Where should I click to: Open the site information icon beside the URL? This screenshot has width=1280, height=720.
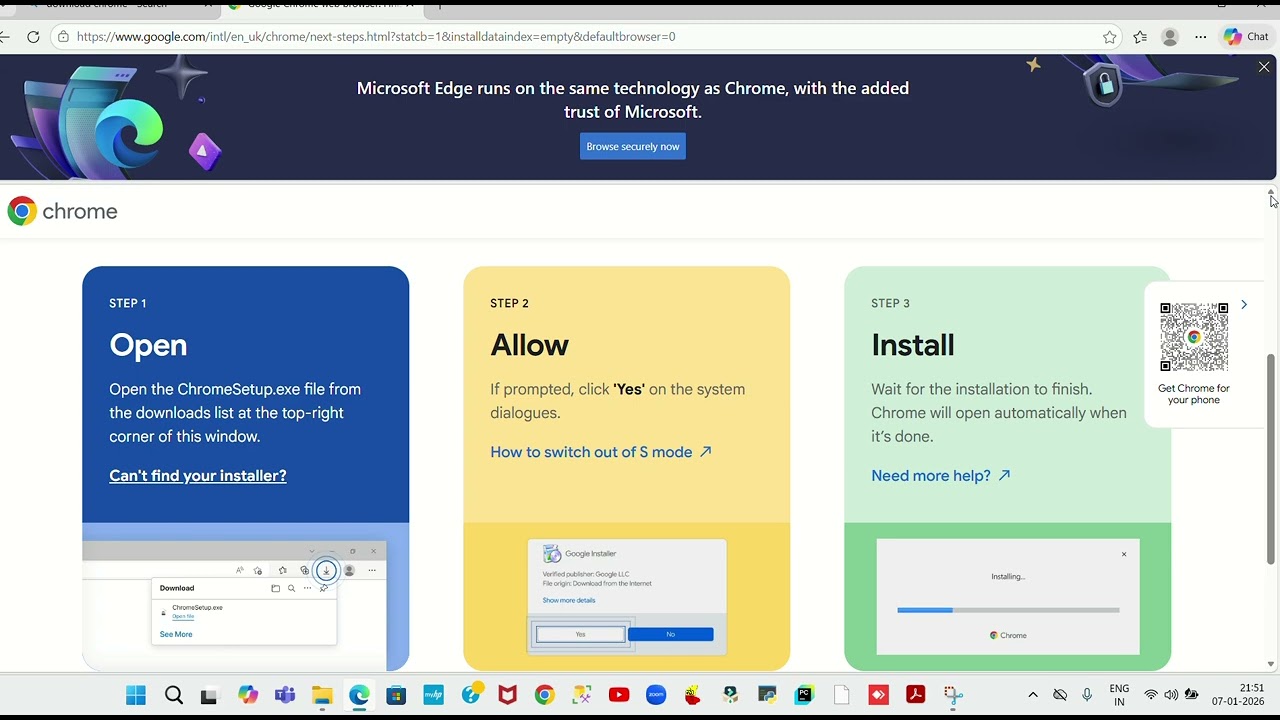pyautogui.click(x=63, y=37)
